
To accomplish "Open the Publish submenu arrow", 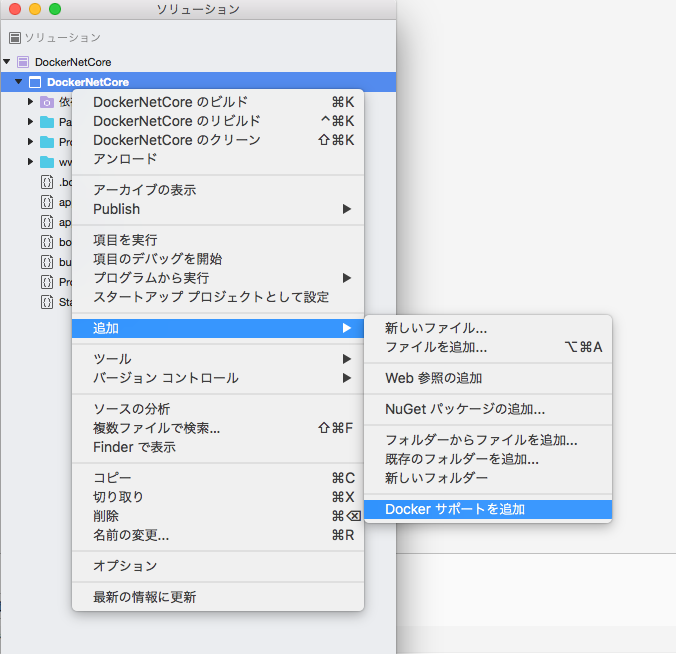I will (x=347, y=209).
